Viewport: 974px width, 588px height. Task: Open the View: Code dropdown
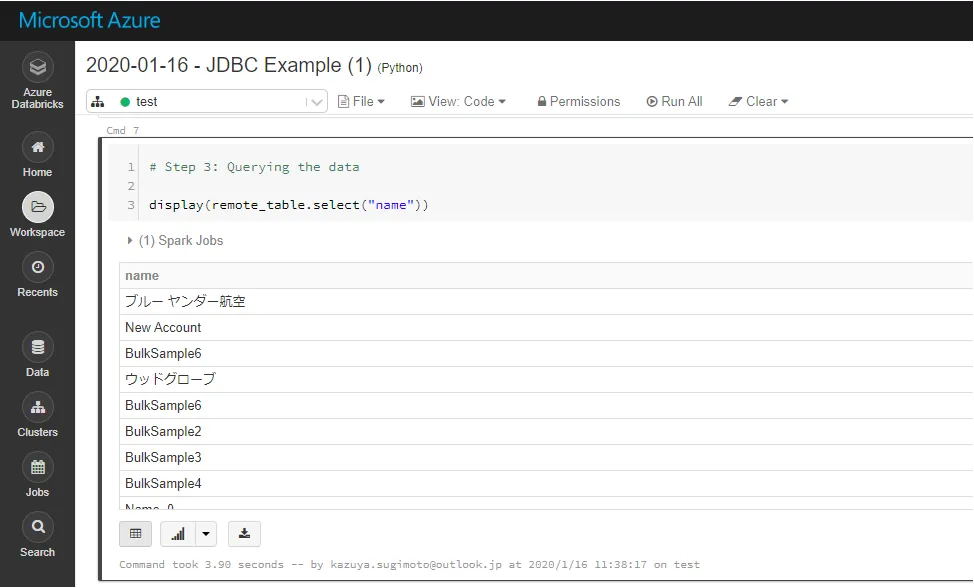[x=459, y=101]
